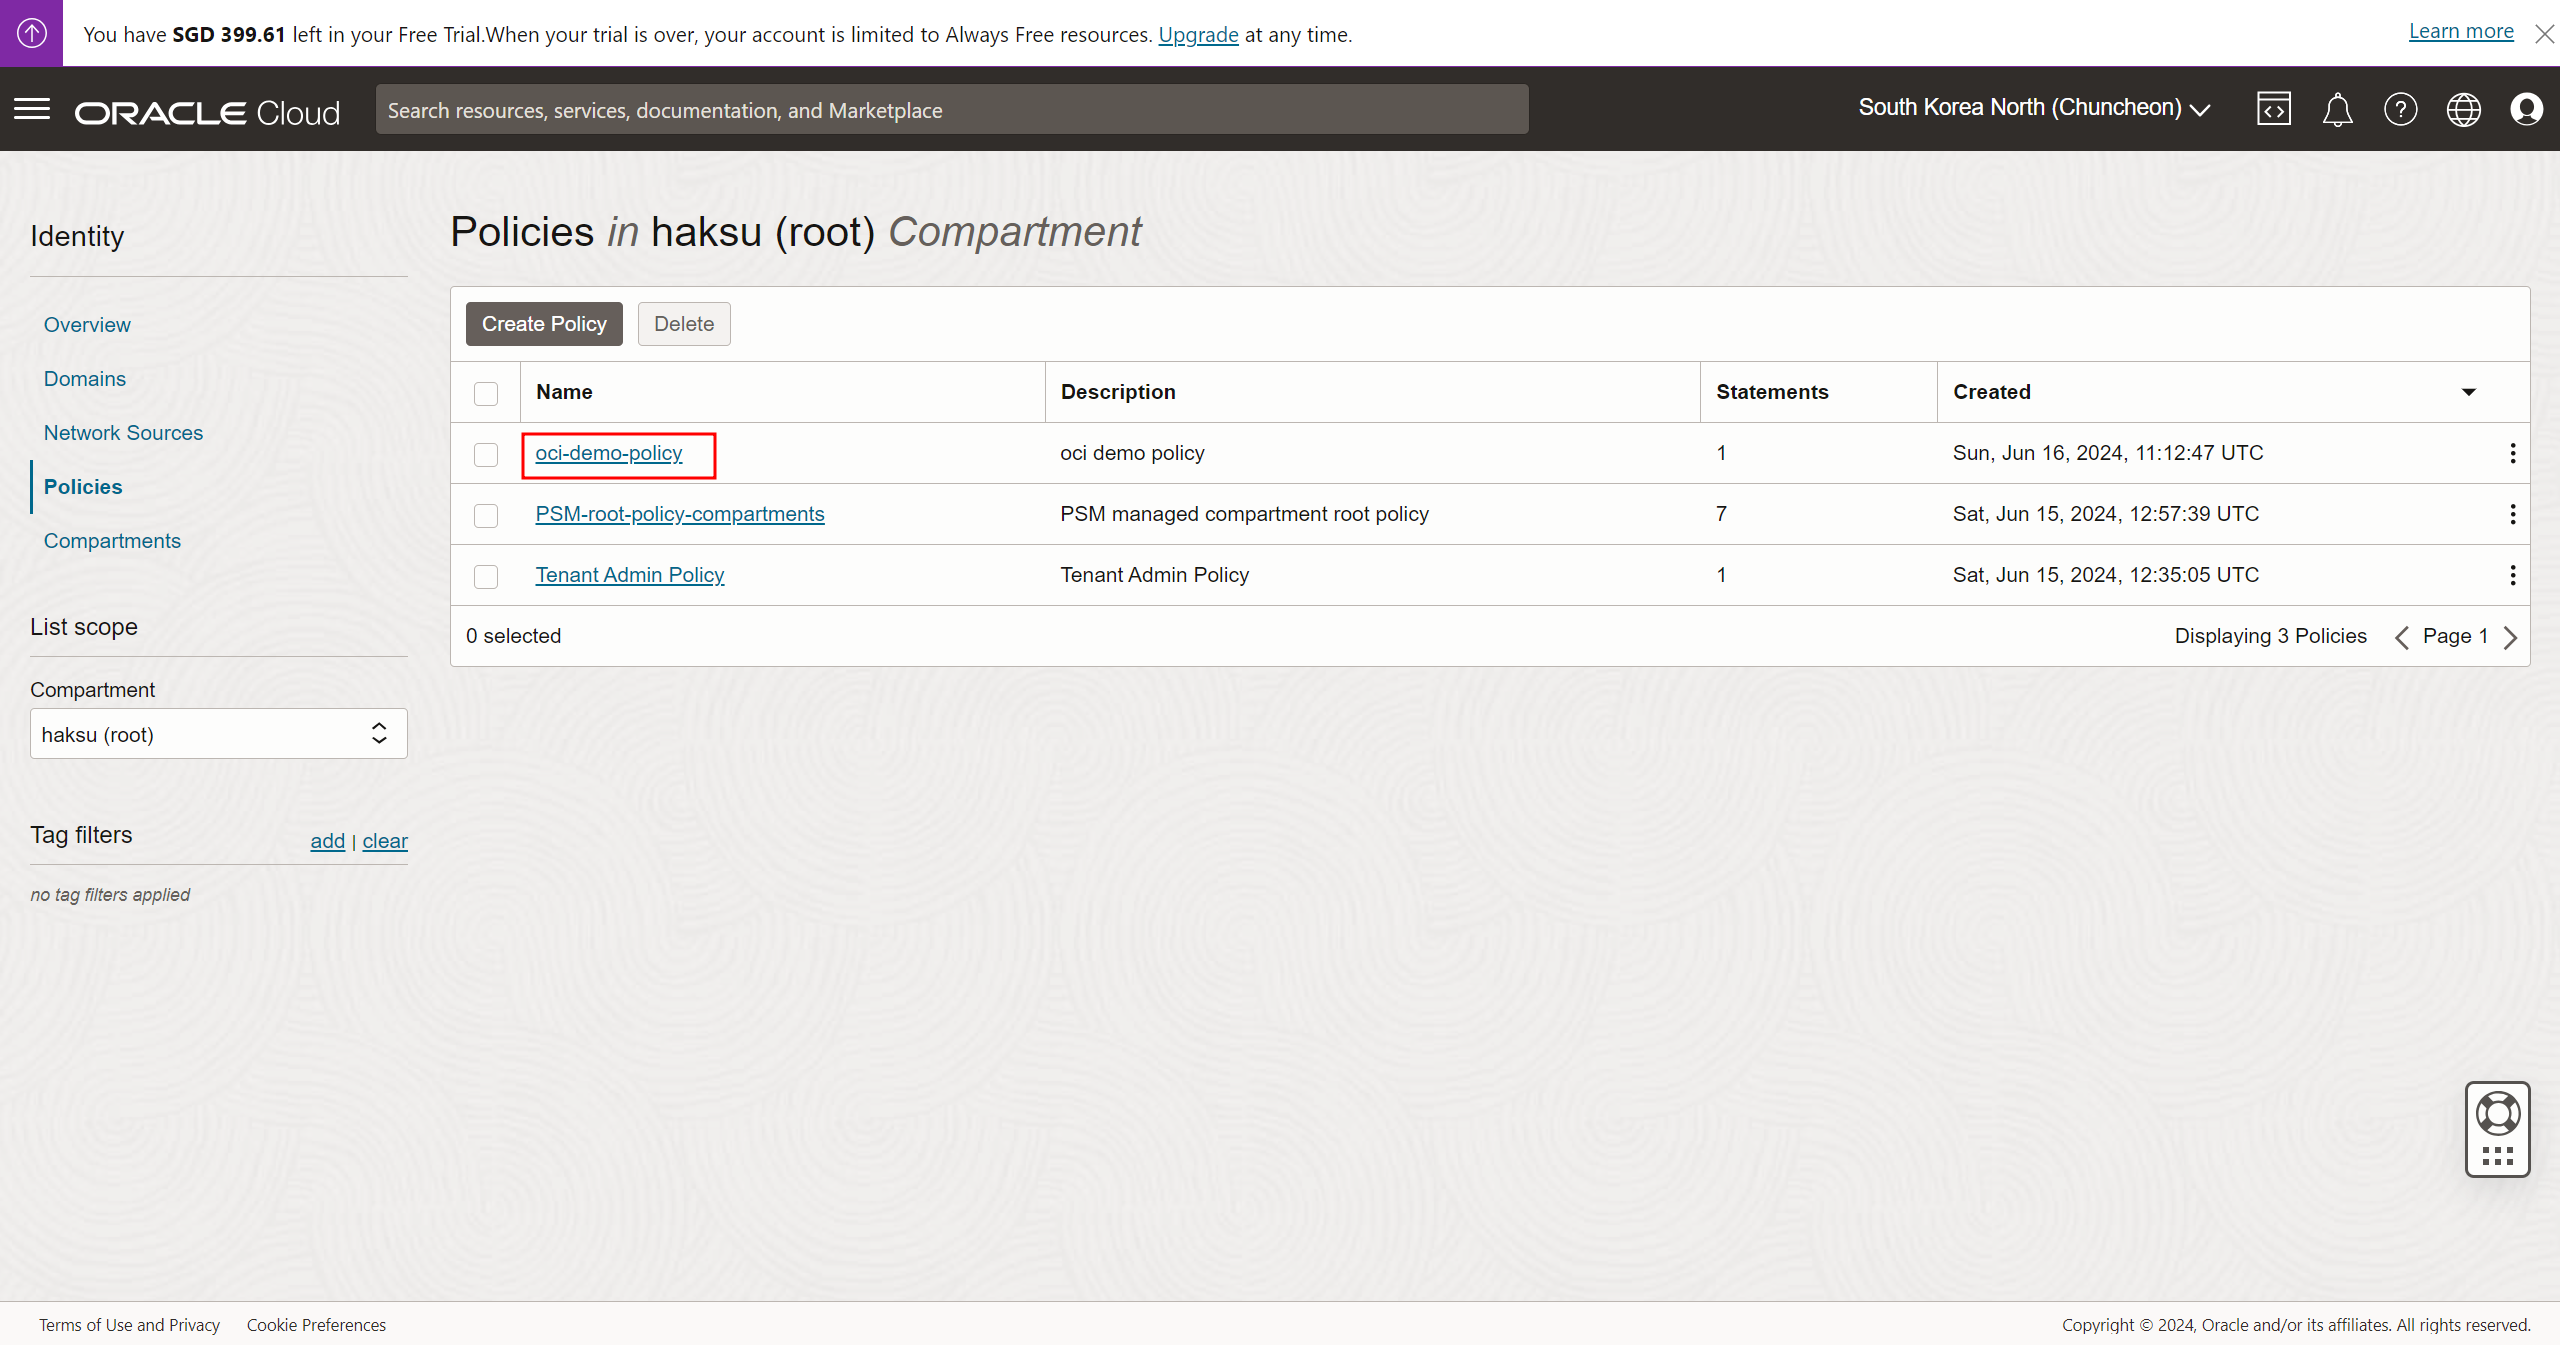
Task: Click the Create Policy button
Action: (x=544, y=324)
